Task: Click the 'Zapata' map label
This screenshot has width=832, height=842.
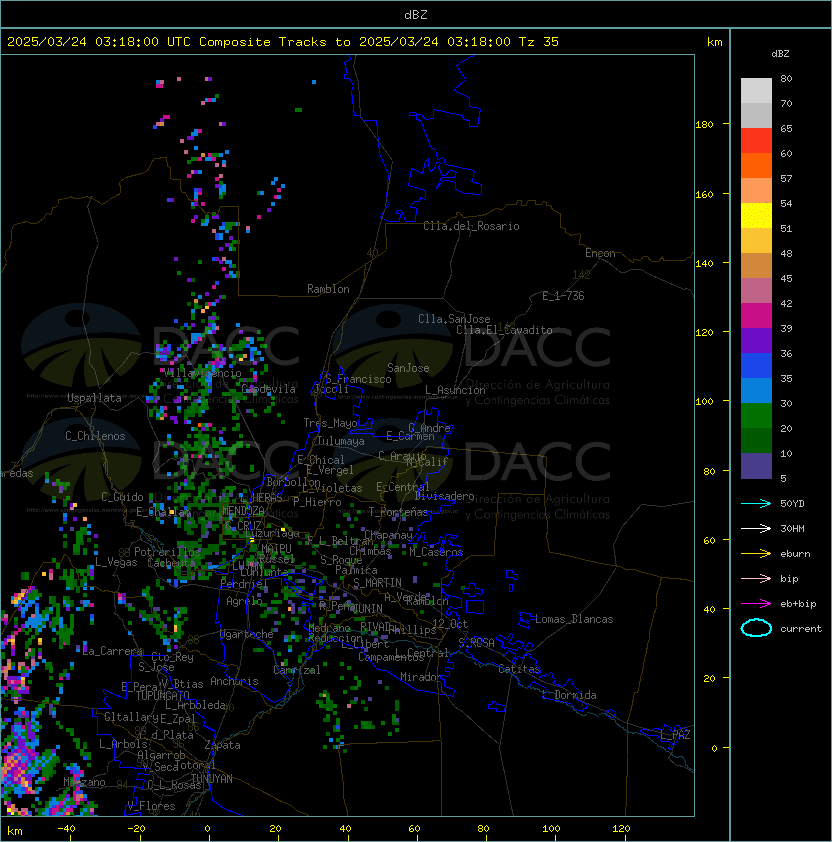Action: 222,745
